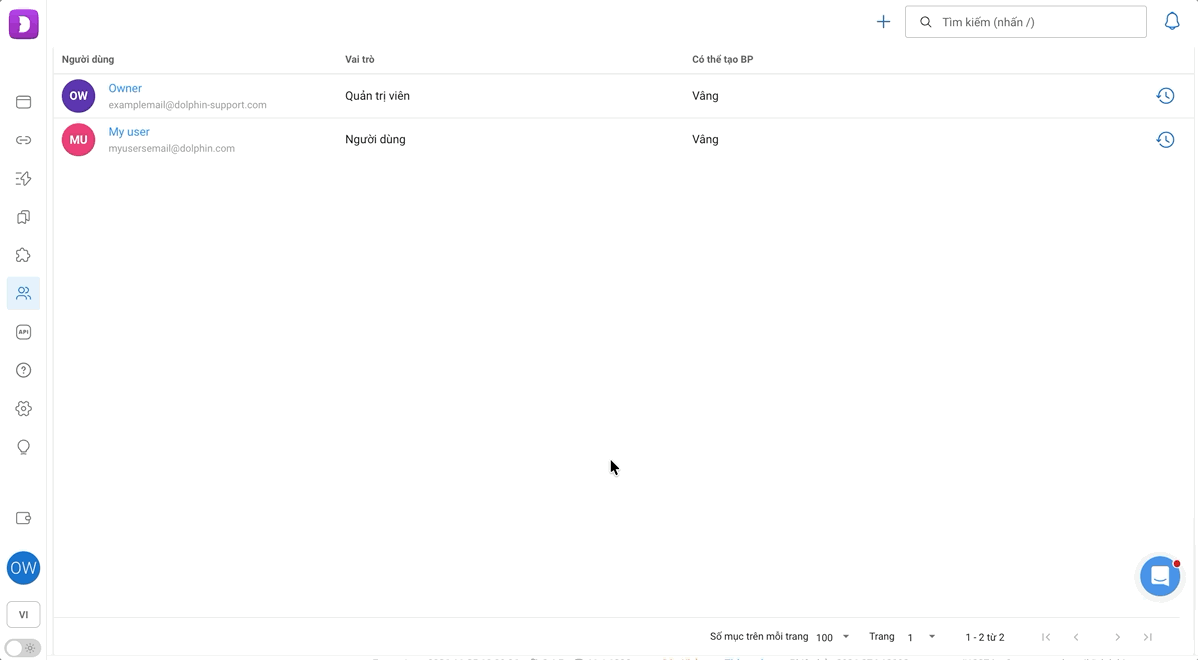Click the lightbulb ideas sidebar icon
This screenshot has width=1198, height=660.
pos(24,448)
